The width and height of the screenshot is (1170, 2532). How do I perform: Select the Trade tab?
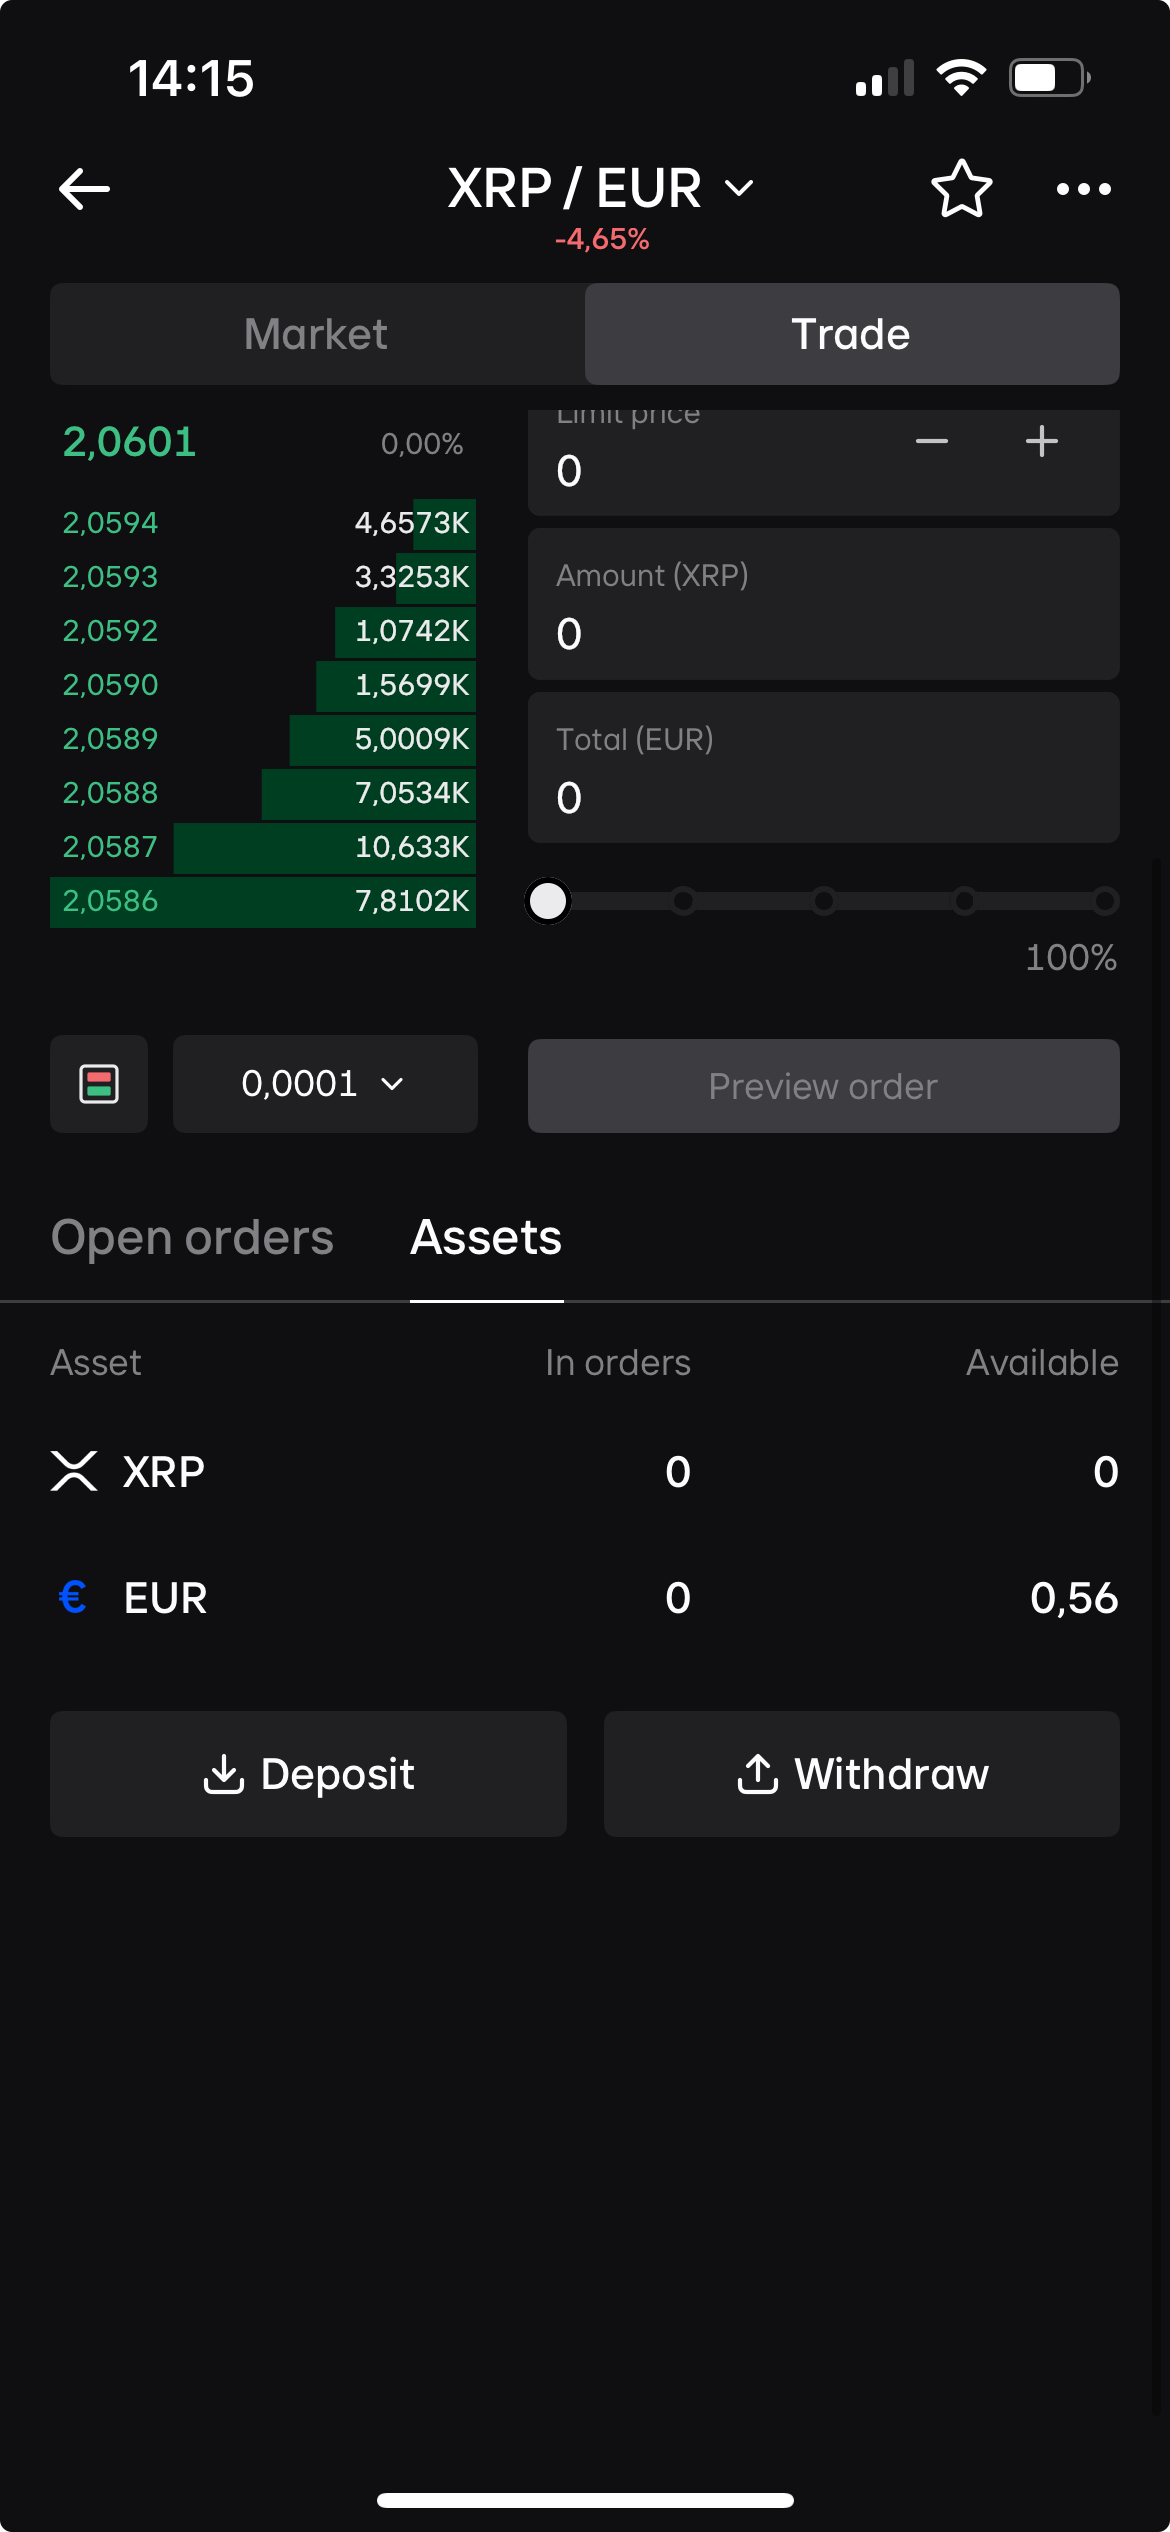(852, 334)
